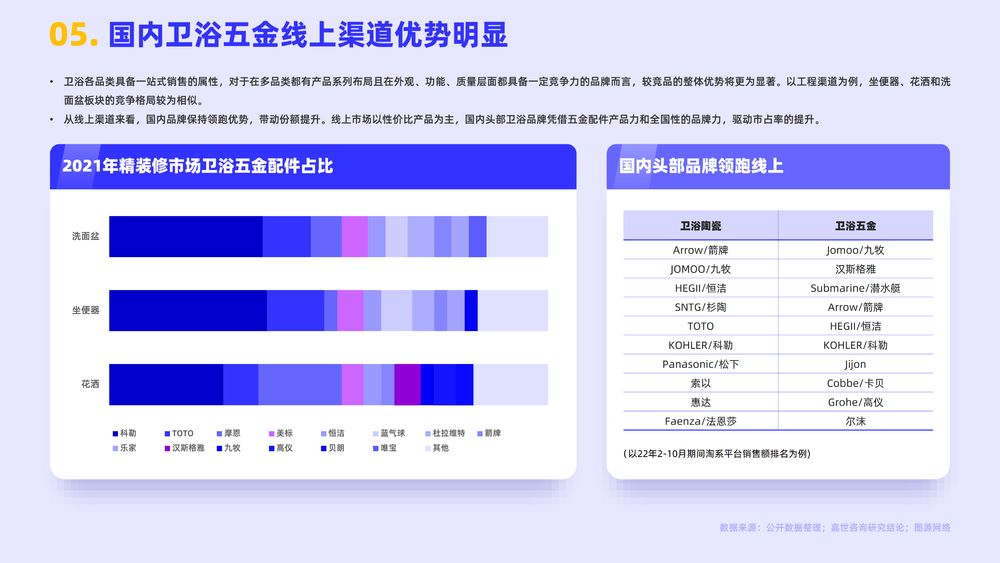Click the pink 美标 legend entry
Screen dimensions: 1000x563
pos(281,433)
